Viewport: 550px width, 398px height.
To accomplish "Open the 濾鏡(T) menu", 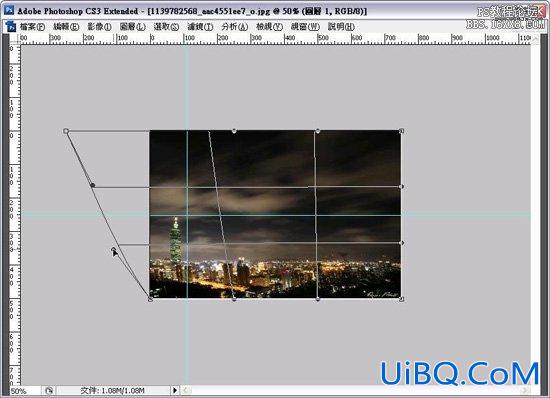I will pos(200,27).
